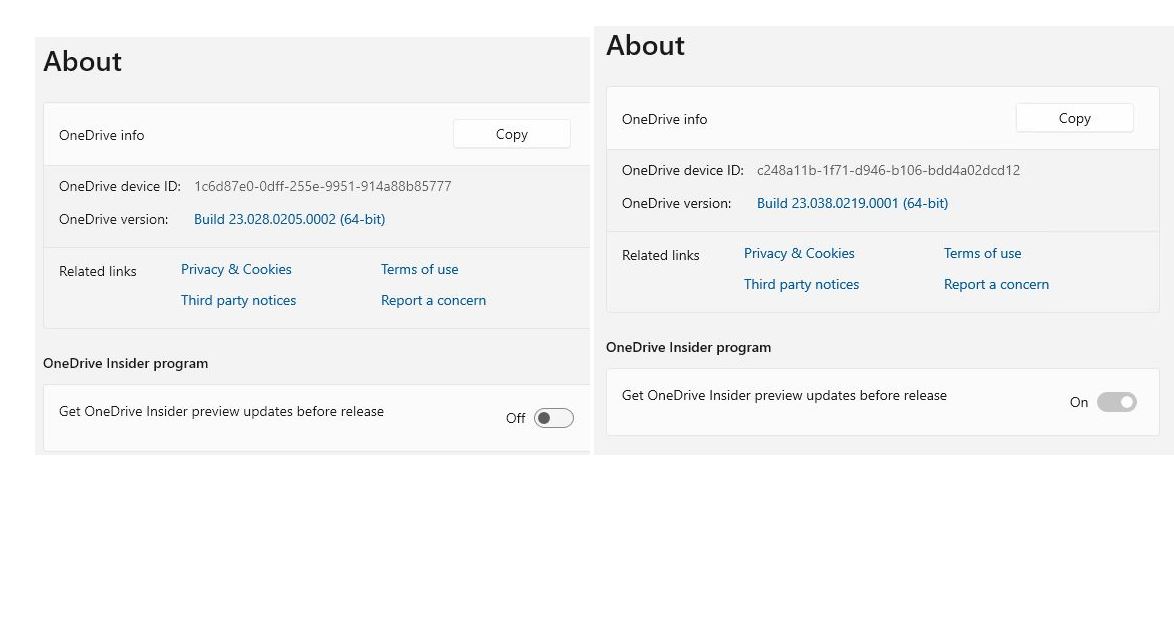Click the device ID text 1c6d87e0-0dff-255e-9951-914a88b85777

tap(322, 186)
